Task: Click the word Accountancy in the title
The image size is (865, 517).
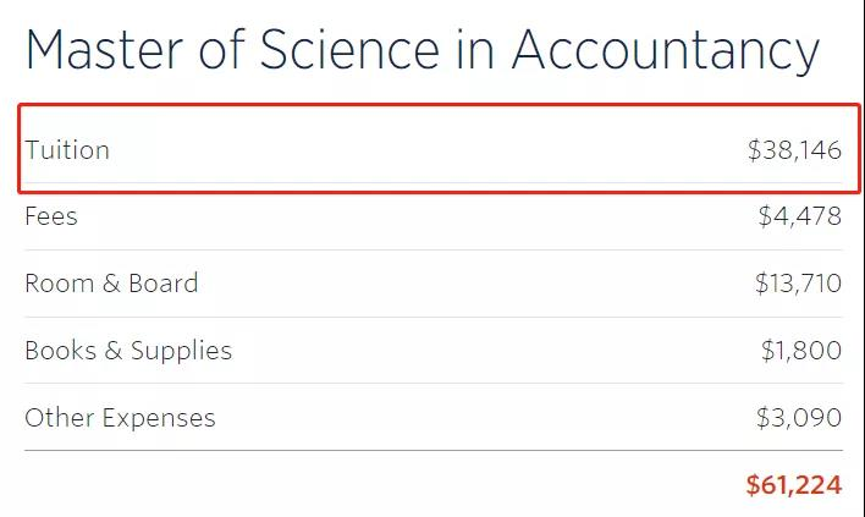Action: (x=666, y=51)
